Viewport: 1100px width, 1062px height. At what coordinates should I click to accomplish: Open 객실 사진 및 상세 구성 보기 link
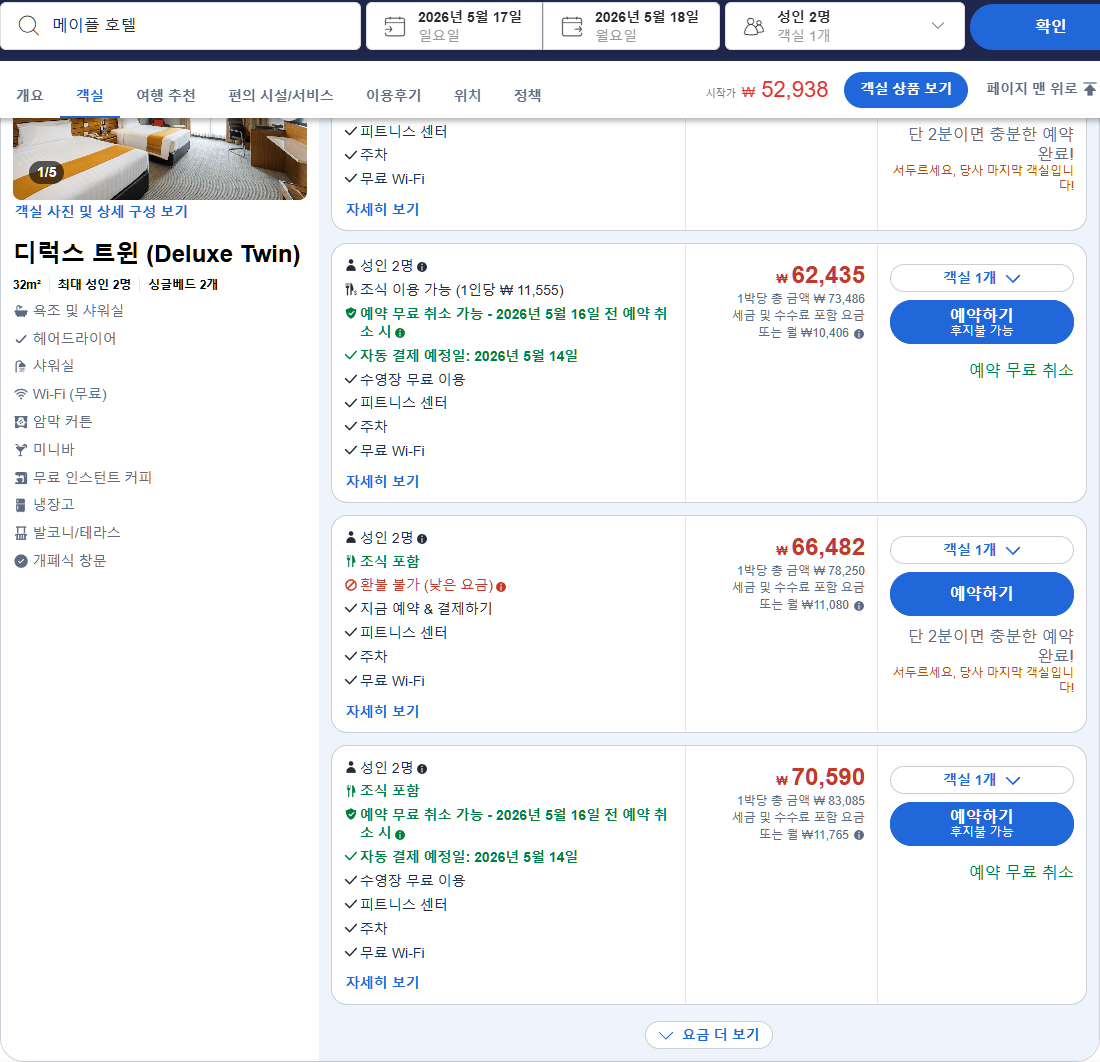101,211
